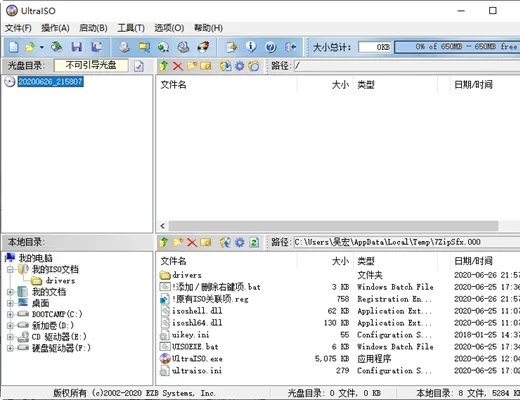
Task: Click New Folder icon in local toolbar
Action: (178, 242)
